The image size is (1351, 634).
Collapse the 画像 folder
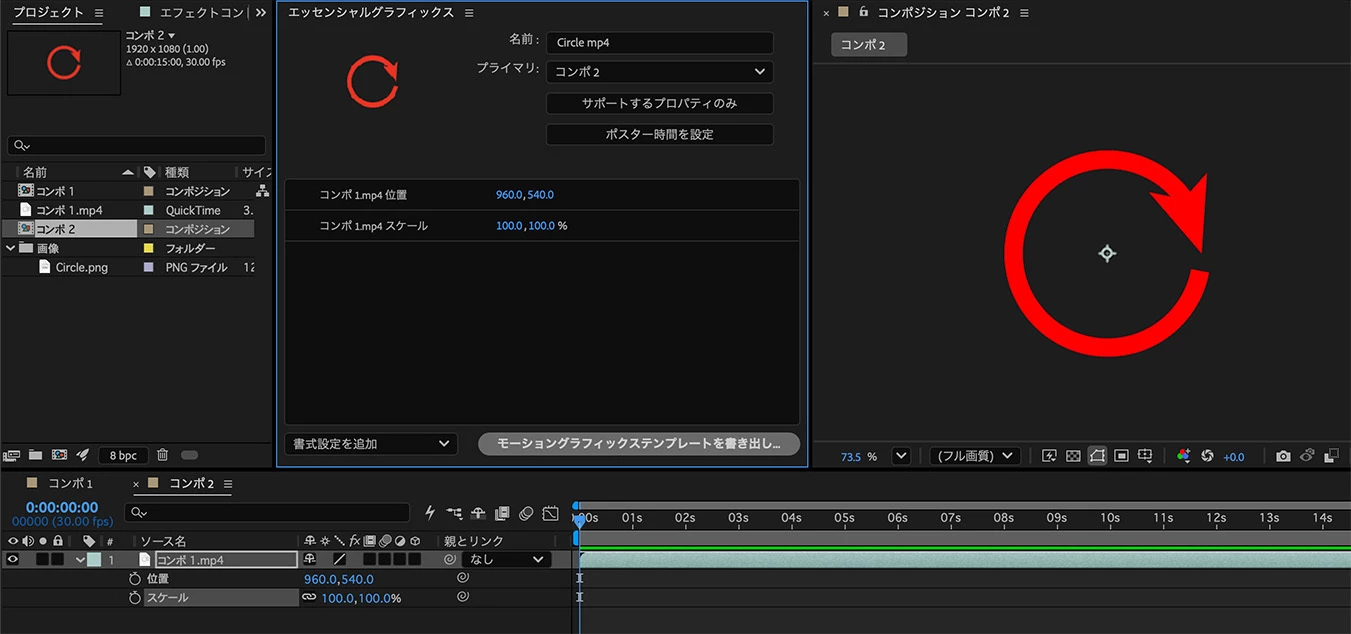click(x=10, y=248)
